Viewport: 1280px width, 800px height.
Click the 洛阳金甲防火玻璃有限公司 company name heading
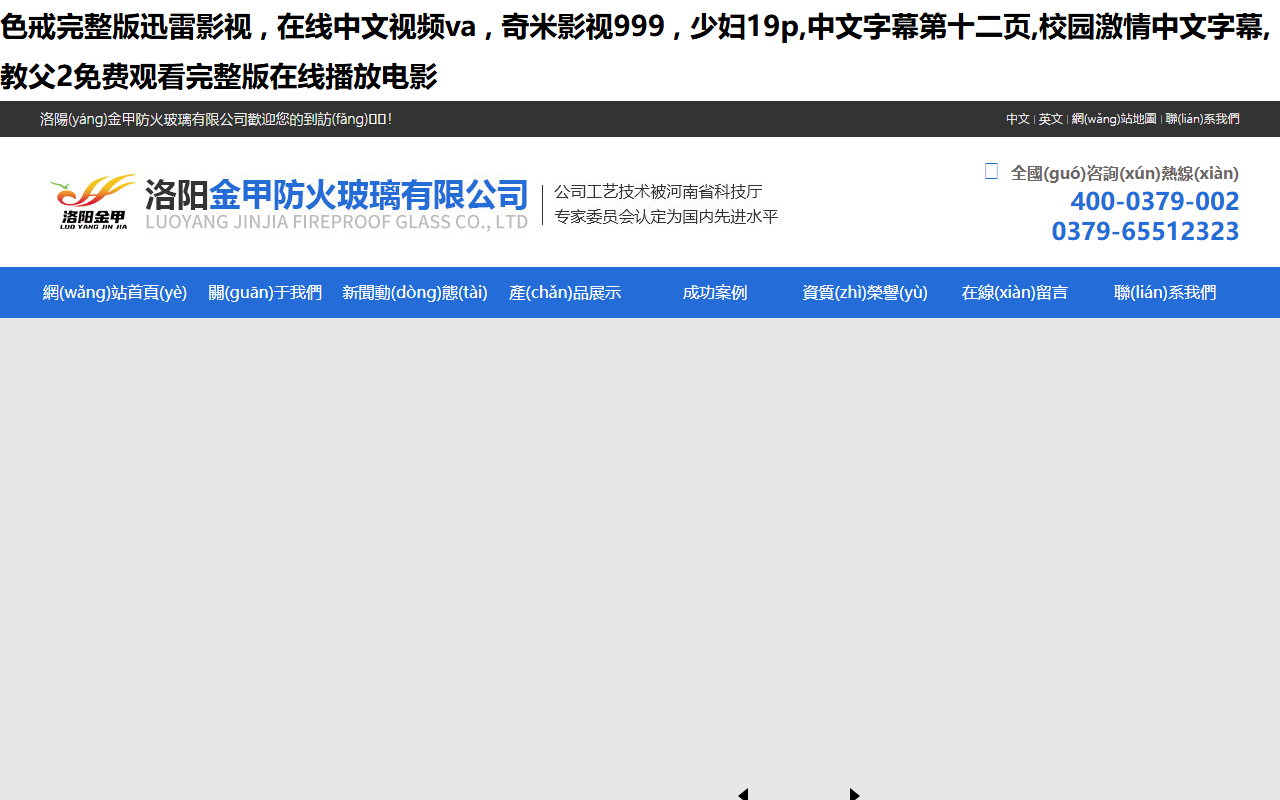336,194
